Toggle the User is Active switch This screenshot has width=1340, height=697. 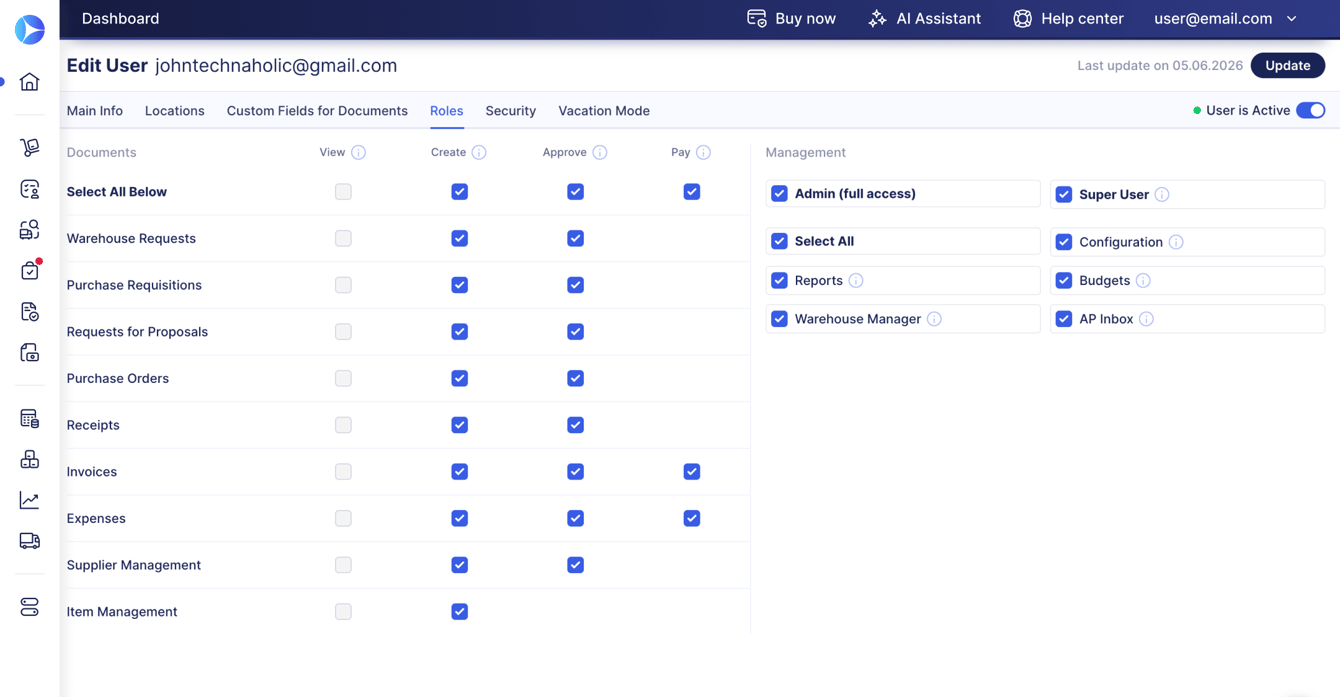pyautogui.click(x=1311, y=110)
